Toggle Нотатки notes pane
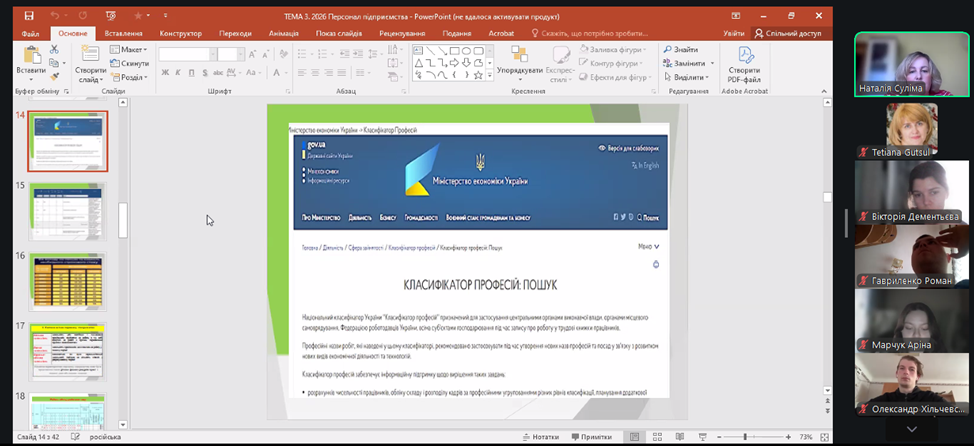Screen dimensions: 974x446 pos(541,437)
